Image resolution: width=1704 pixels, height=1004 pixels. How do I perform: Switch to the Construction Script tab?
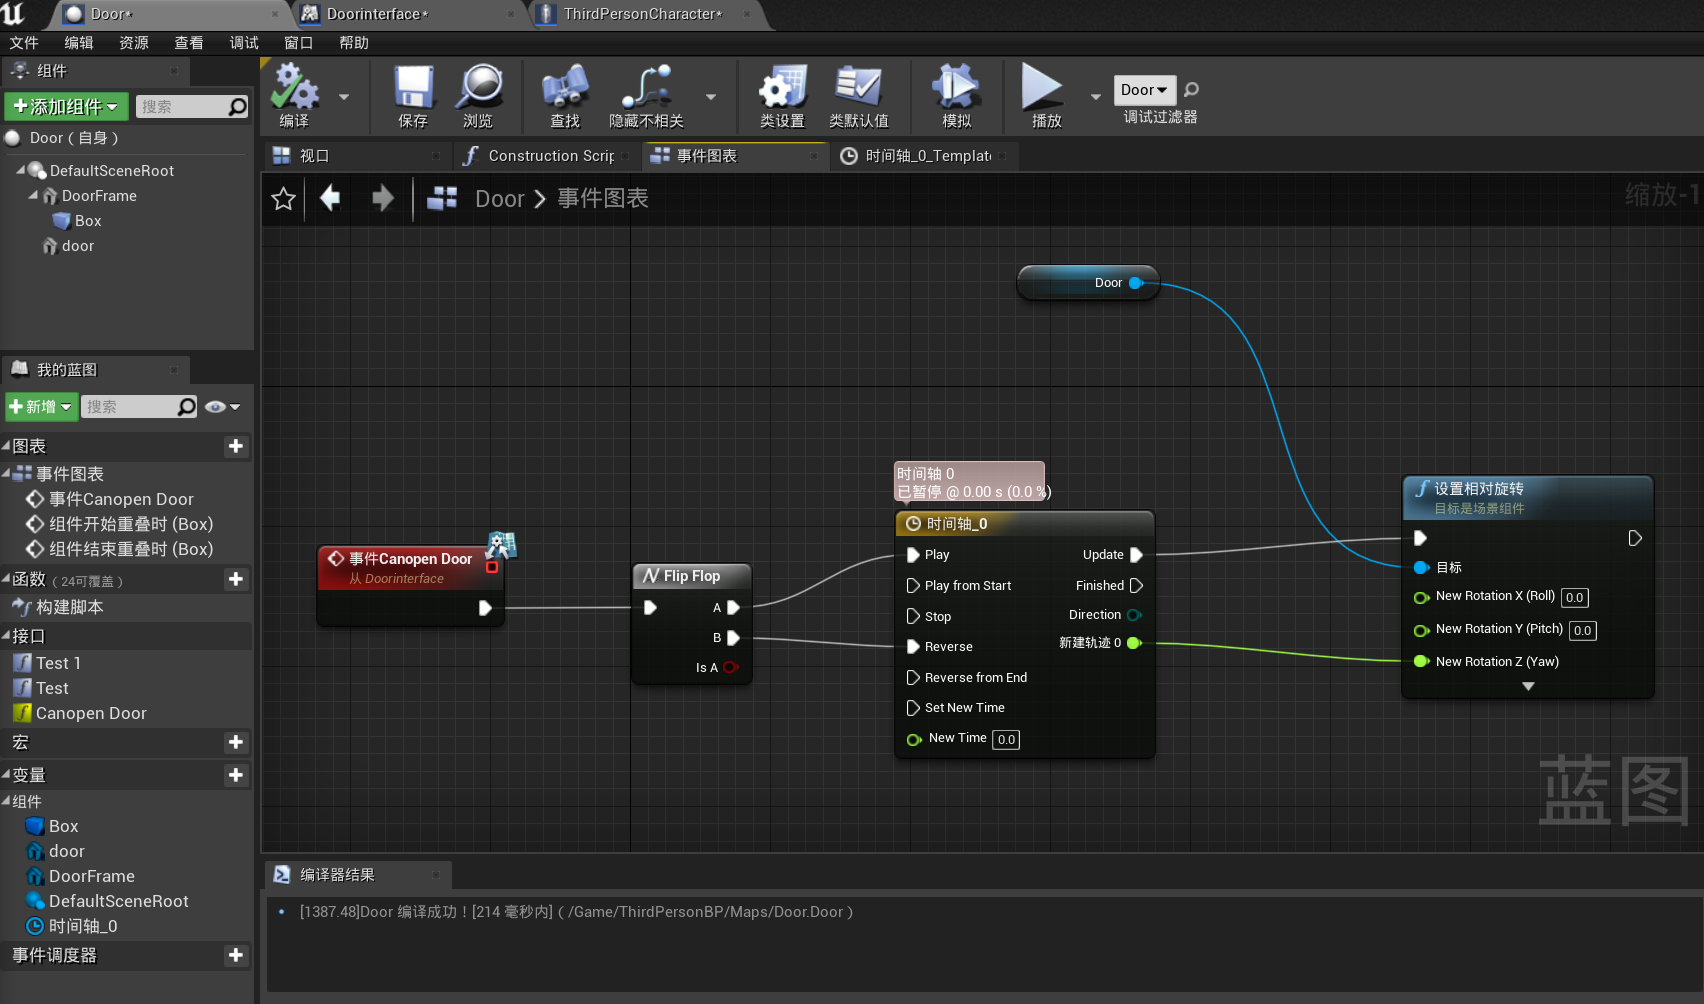coord(549,156)
